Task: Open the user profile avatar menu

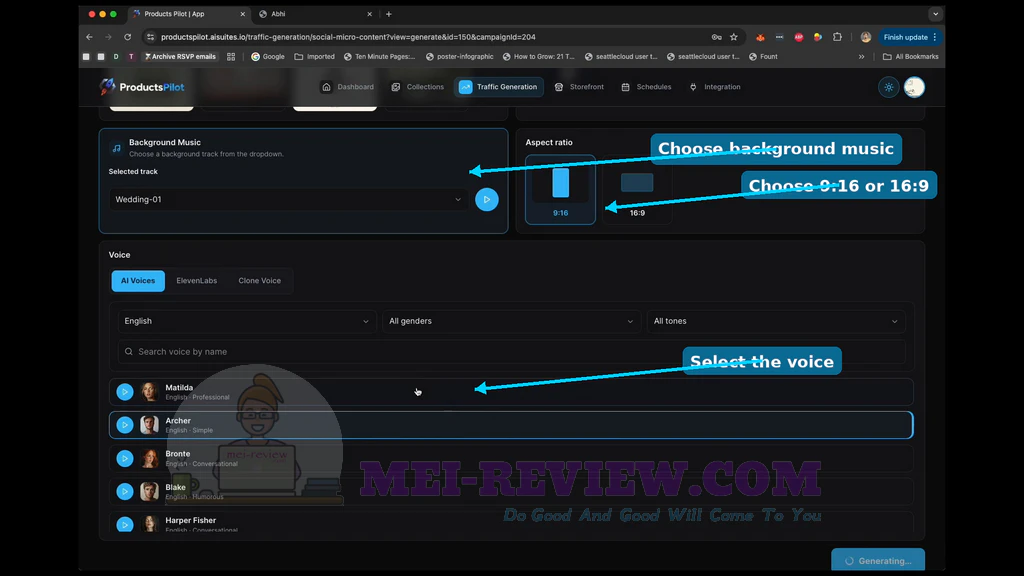Action: (x=914, y=87)
